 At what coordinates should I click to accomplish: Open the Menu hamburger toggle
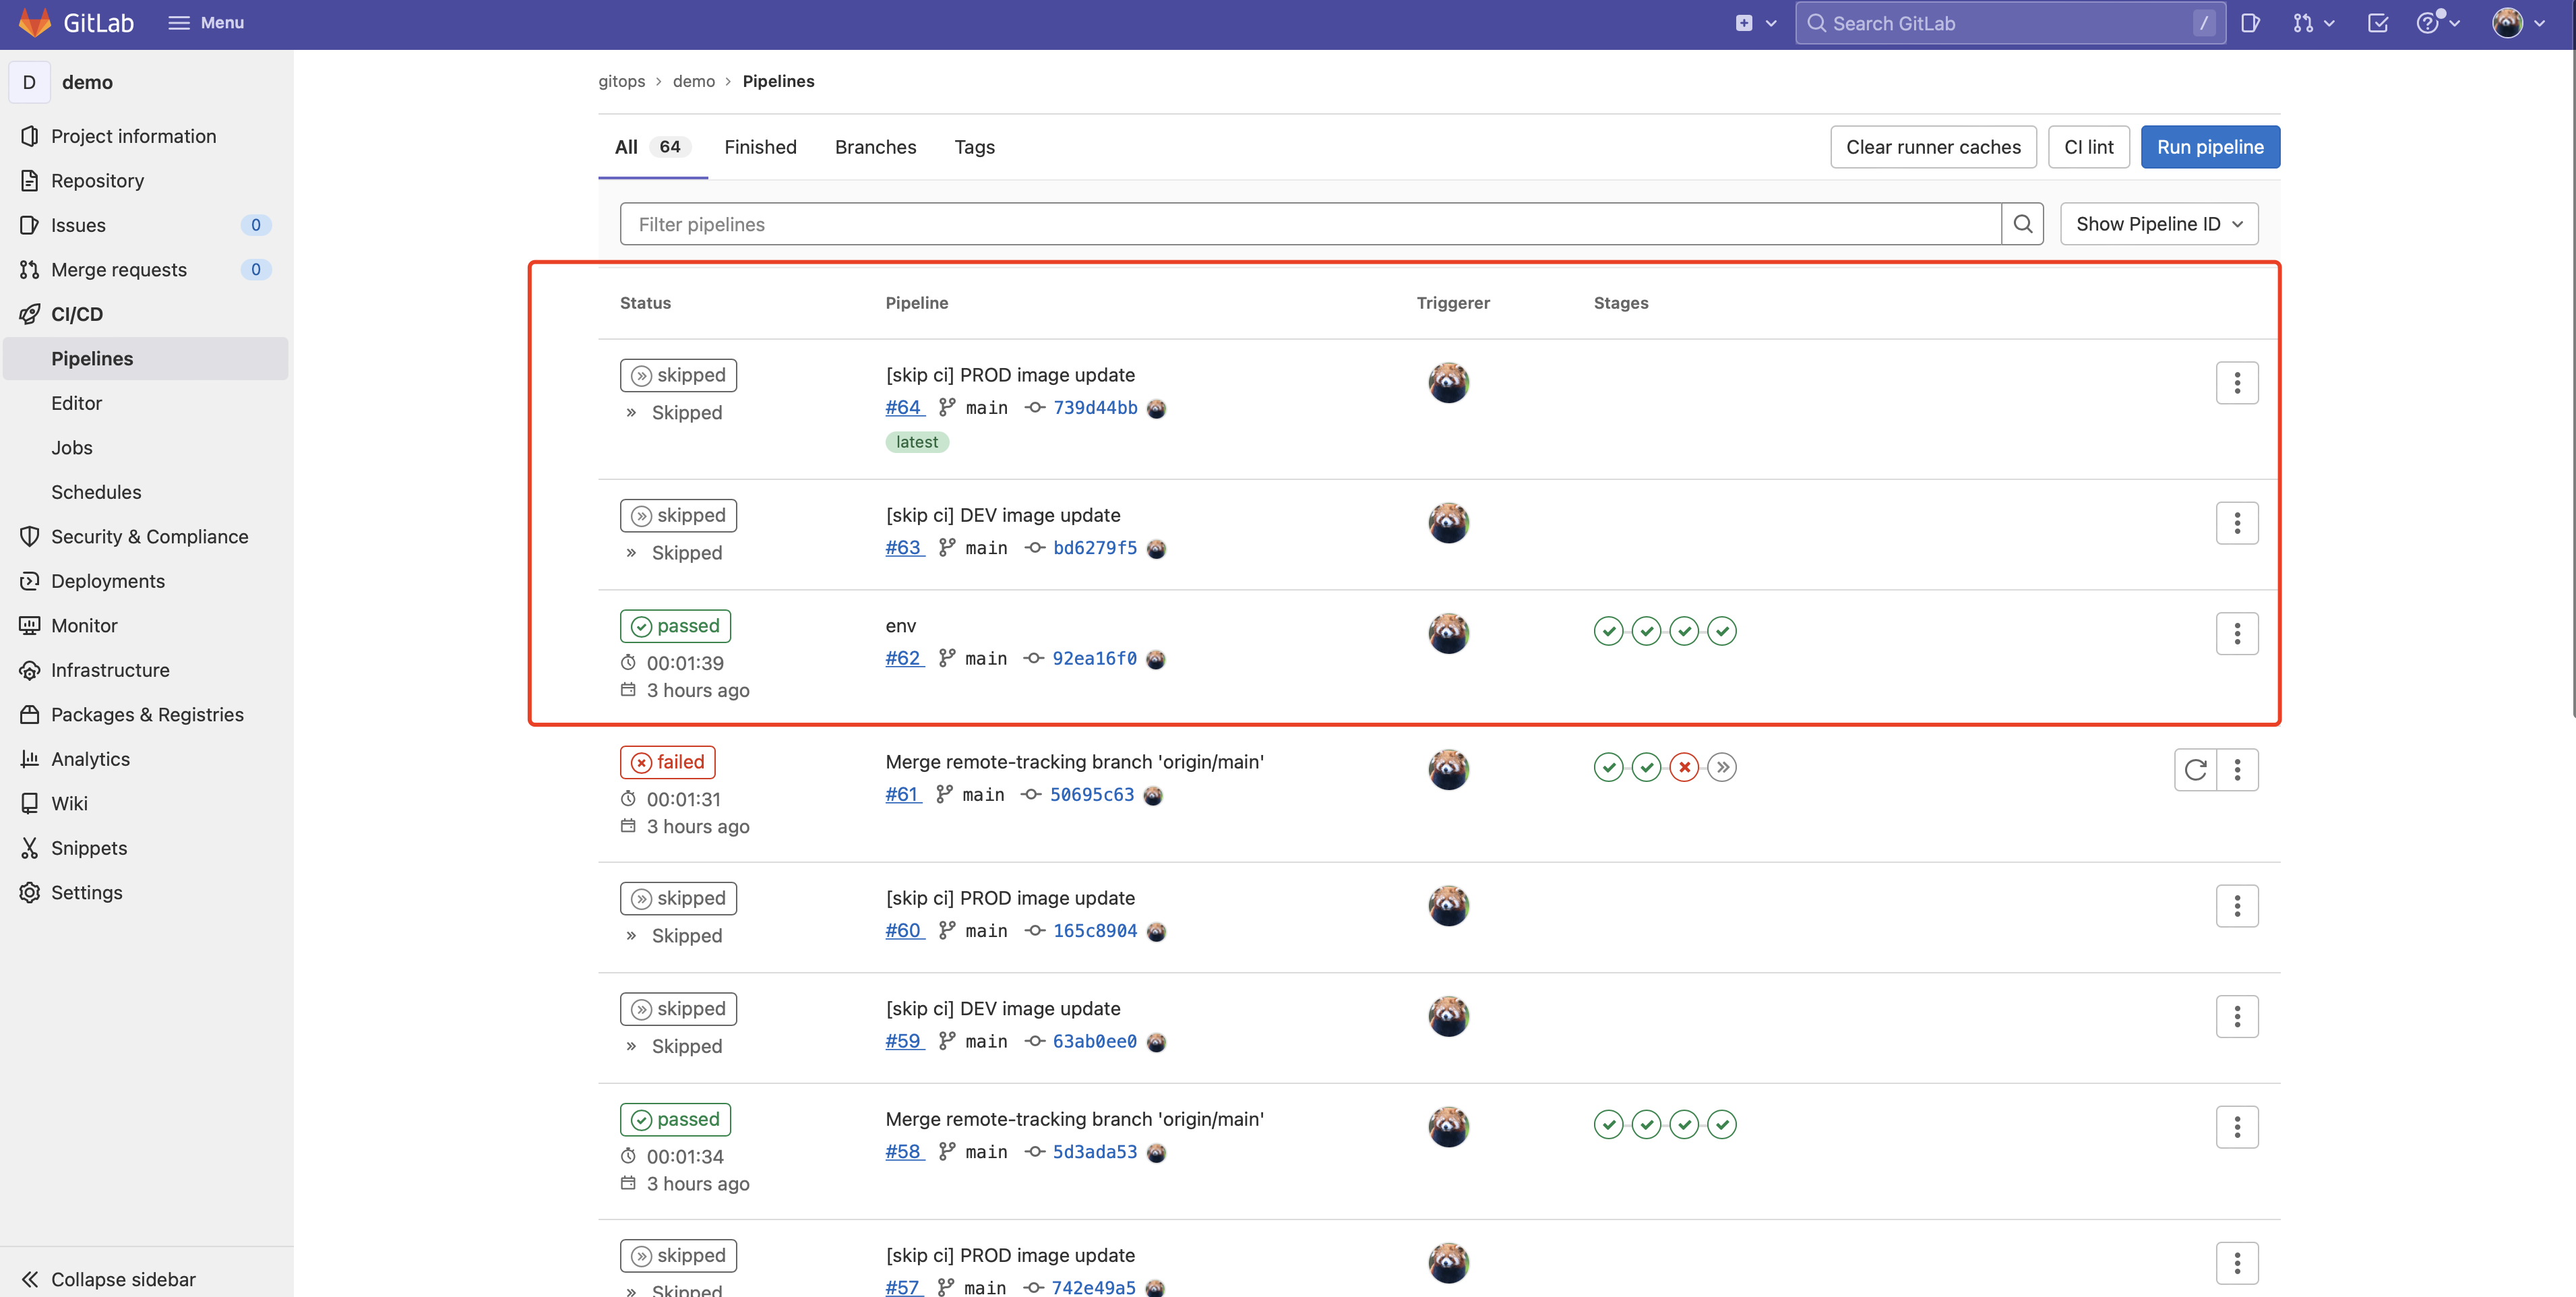pyautogui.click(x=206, y=22)
